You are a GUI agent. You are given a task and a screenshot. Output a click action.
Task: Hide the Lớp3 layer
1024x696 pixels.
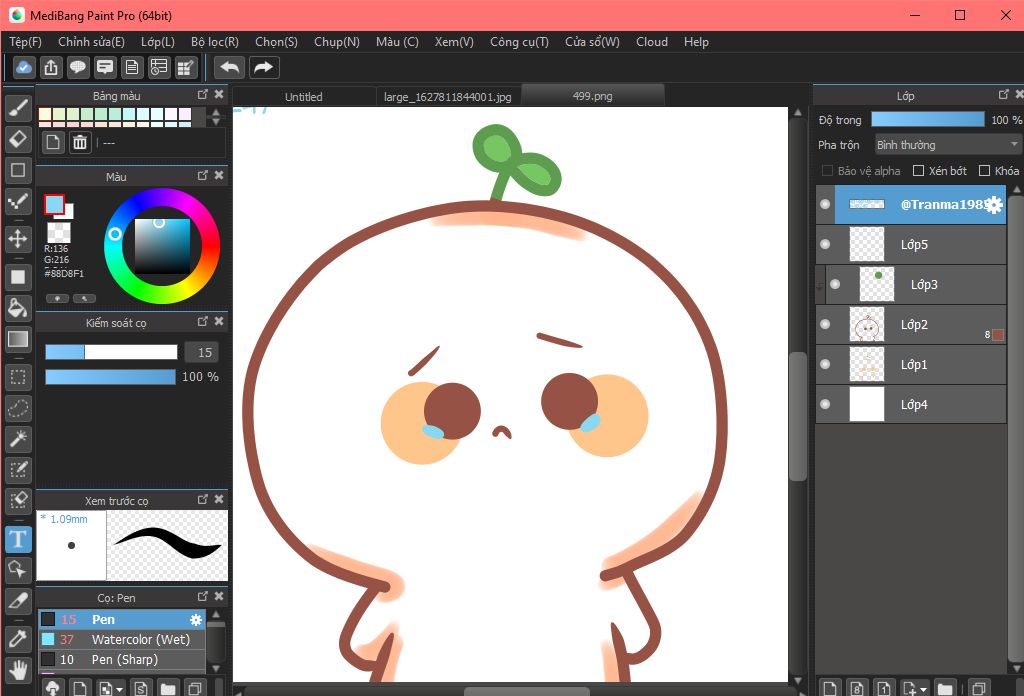(x=835, y=284)
